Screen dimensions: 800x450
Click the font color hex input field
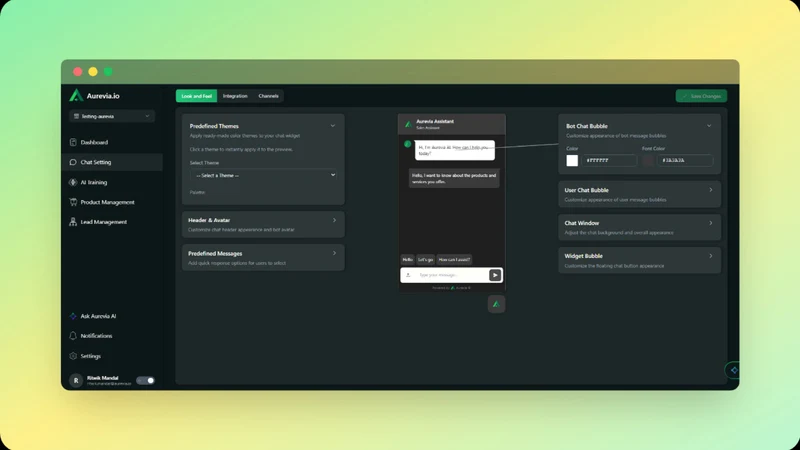(x=685, y=160)
